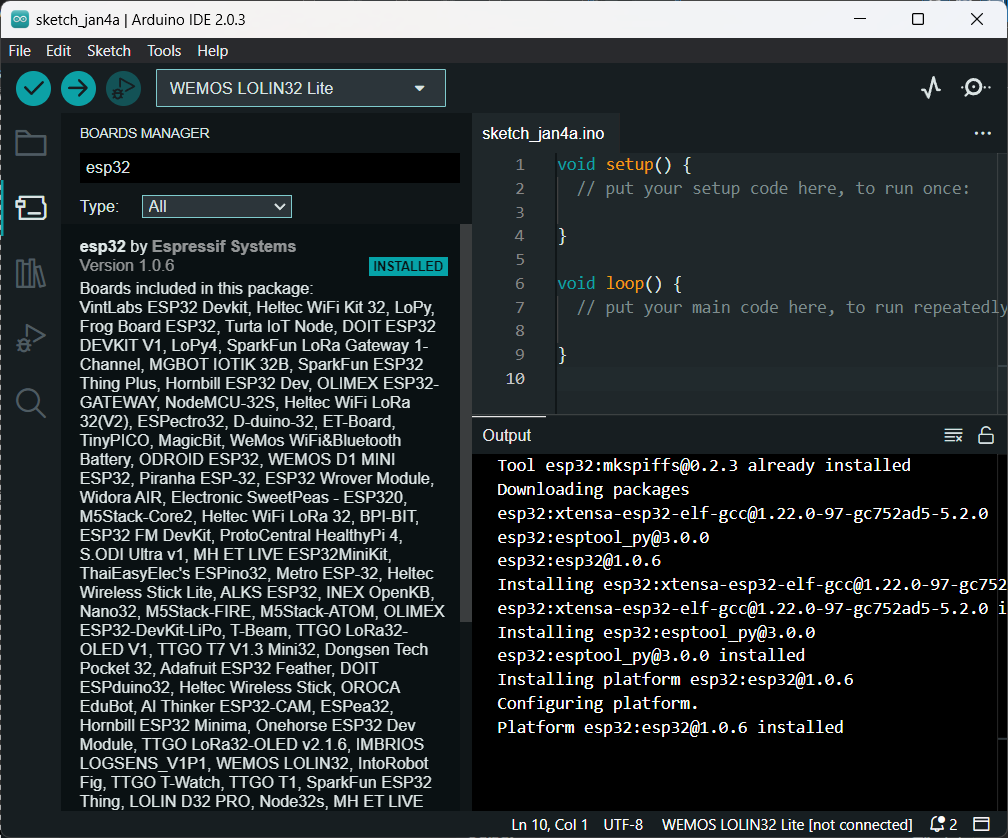Open the Library Manager books icon
This screenshot has width=1008, height=838.
point(31,272)
